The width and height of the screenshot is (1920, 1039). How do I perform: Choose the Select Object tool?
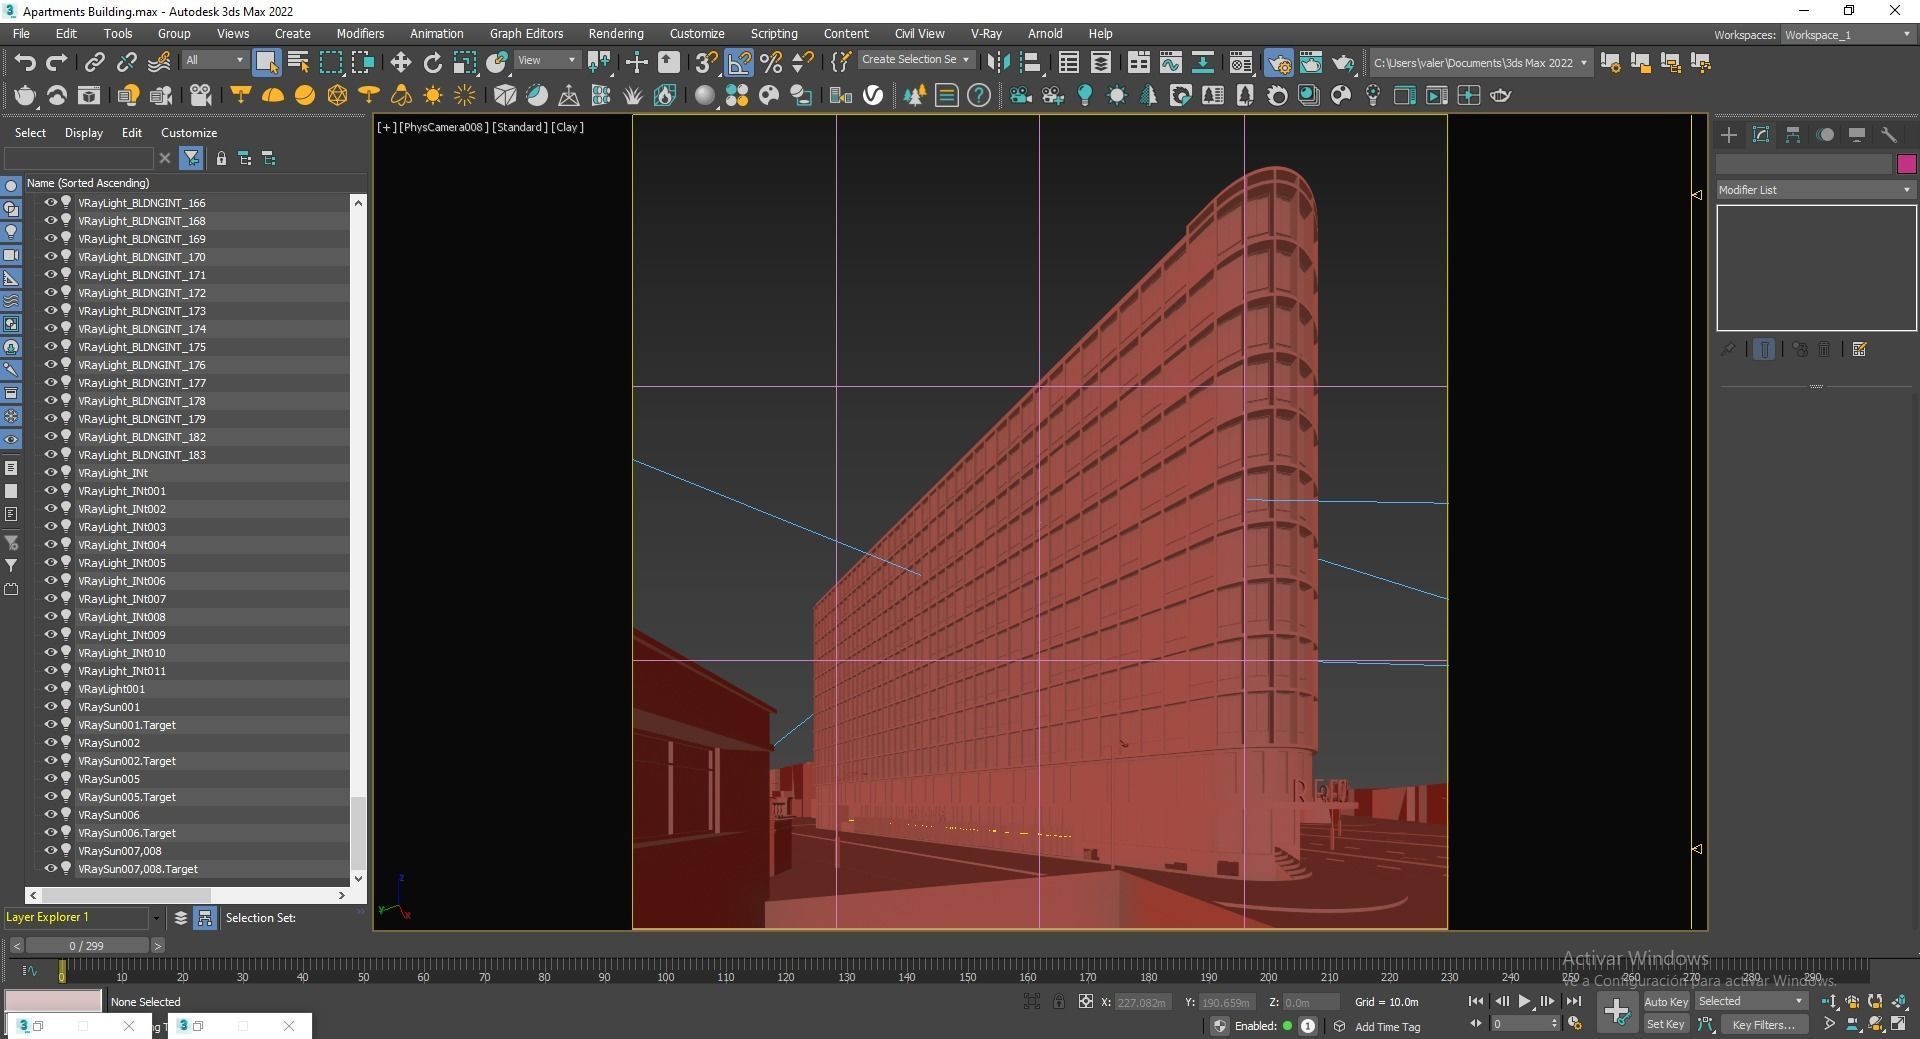pos(266,62)
